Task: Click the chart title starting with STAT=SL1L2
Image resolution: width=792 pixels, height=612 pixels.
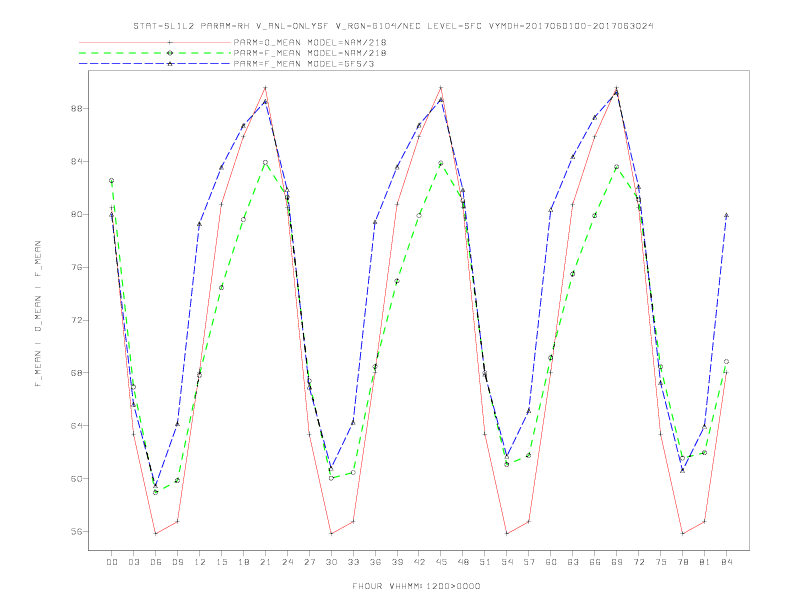Action: (x=393, y=26)
